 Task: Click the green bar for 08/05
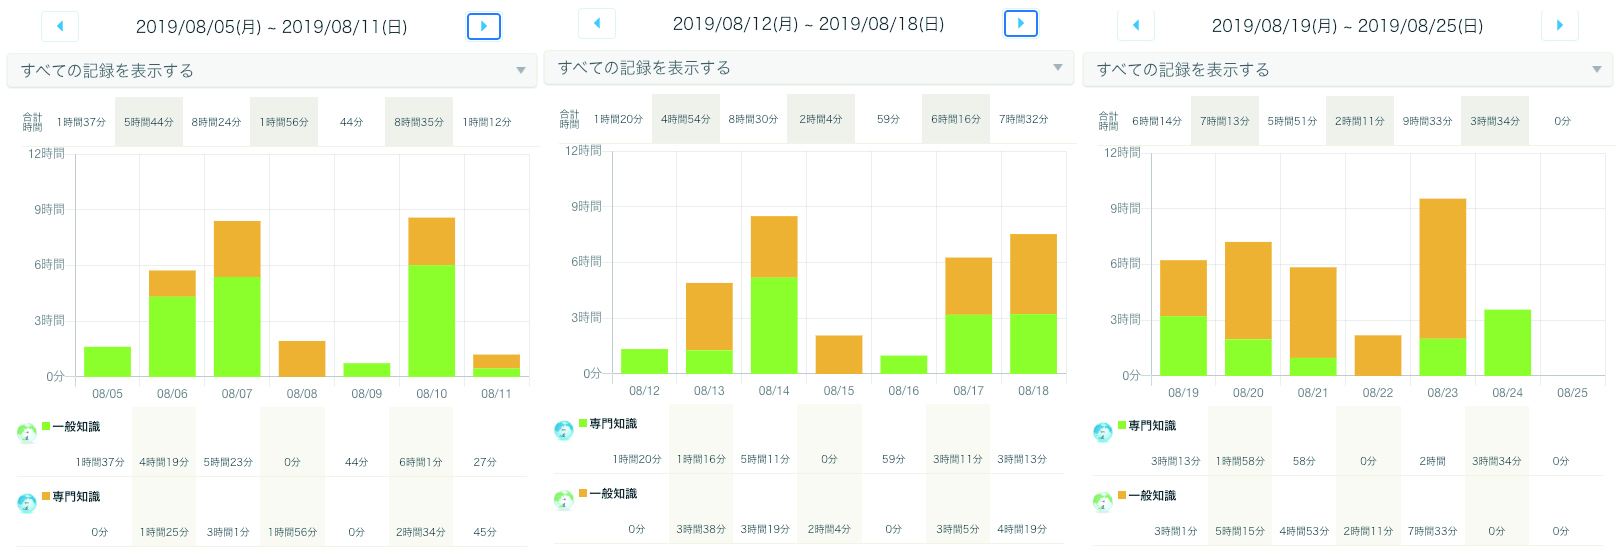(107, 362)
